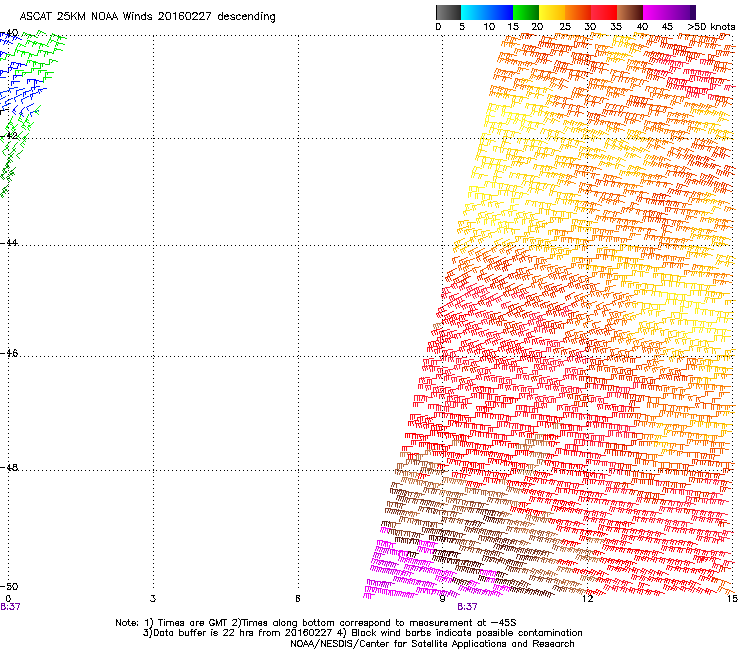Click the longitude 9 axis label
740x650 pixels.
pos(442,598)
